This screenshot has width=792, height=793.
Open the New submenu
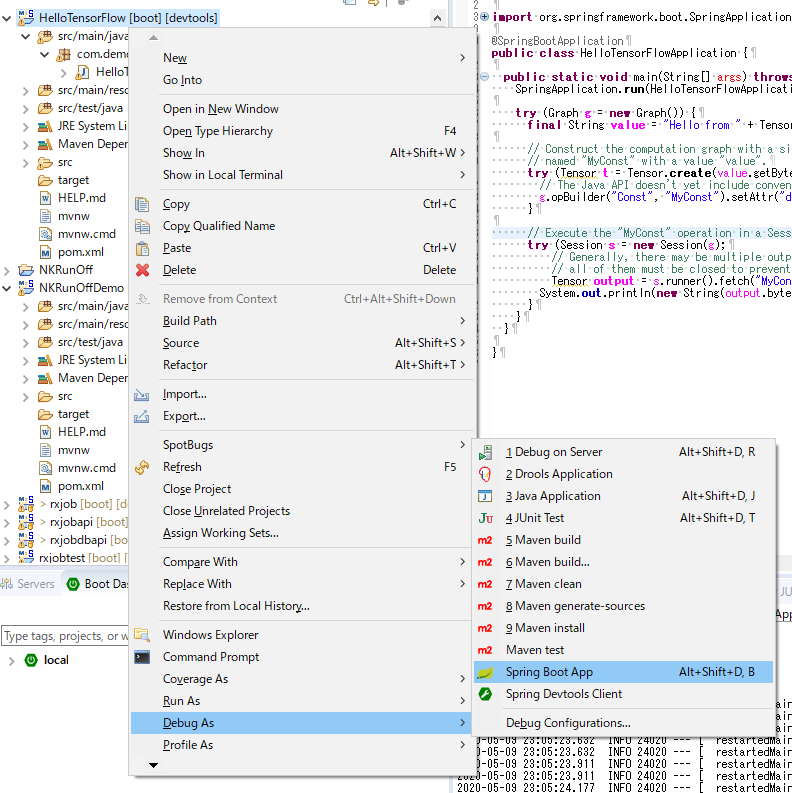click(x=302, y=58)
